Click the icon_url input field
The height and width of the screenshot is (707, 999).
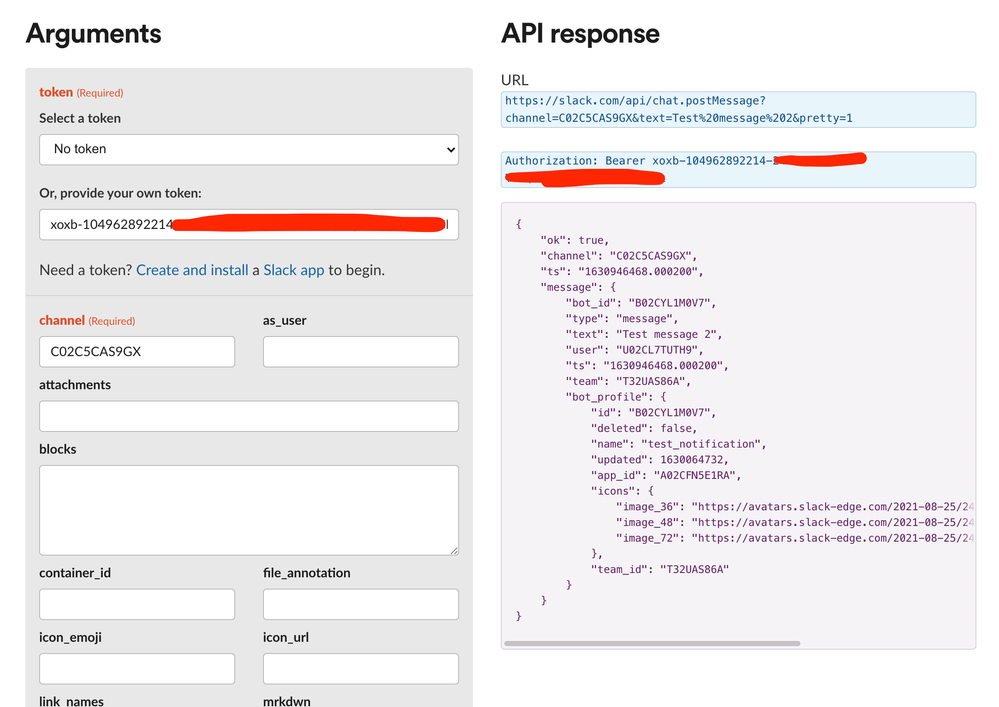[x=361, y=669]
